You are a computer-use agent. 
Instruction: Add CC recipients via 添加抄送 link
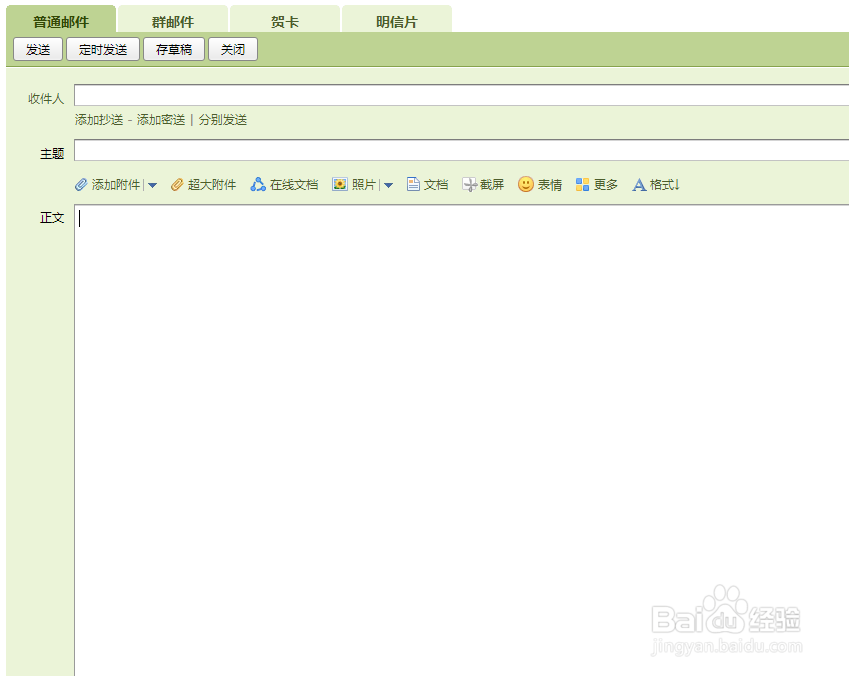[x=92, y=119]
